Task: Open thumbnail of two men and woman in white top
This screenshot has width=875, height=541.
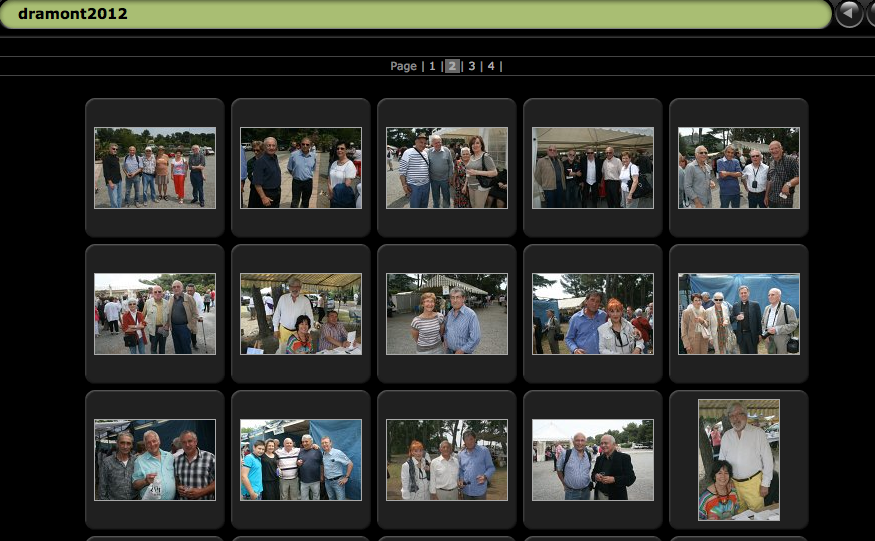Action: click(x=301, y=167)
